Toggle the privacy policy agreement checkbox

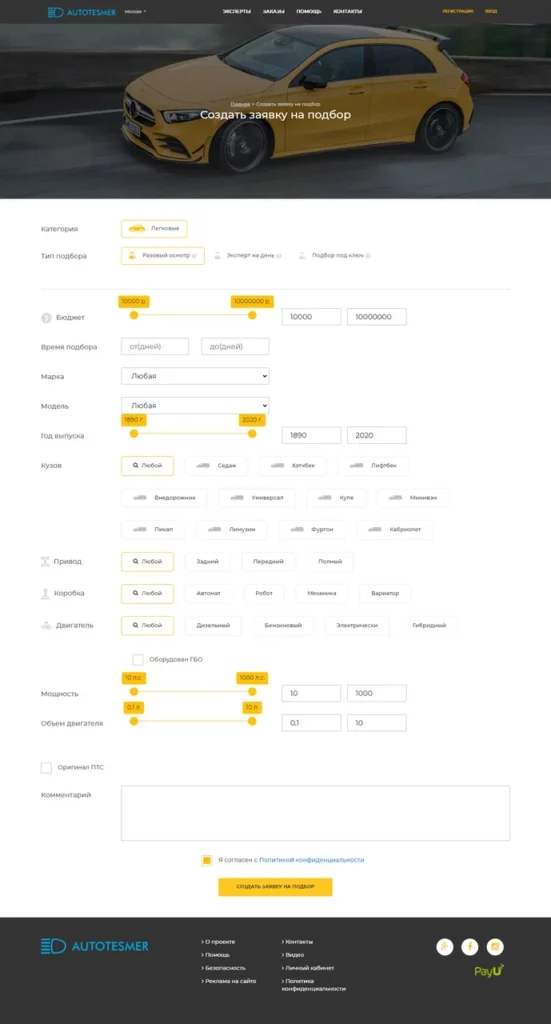(207, 860)
